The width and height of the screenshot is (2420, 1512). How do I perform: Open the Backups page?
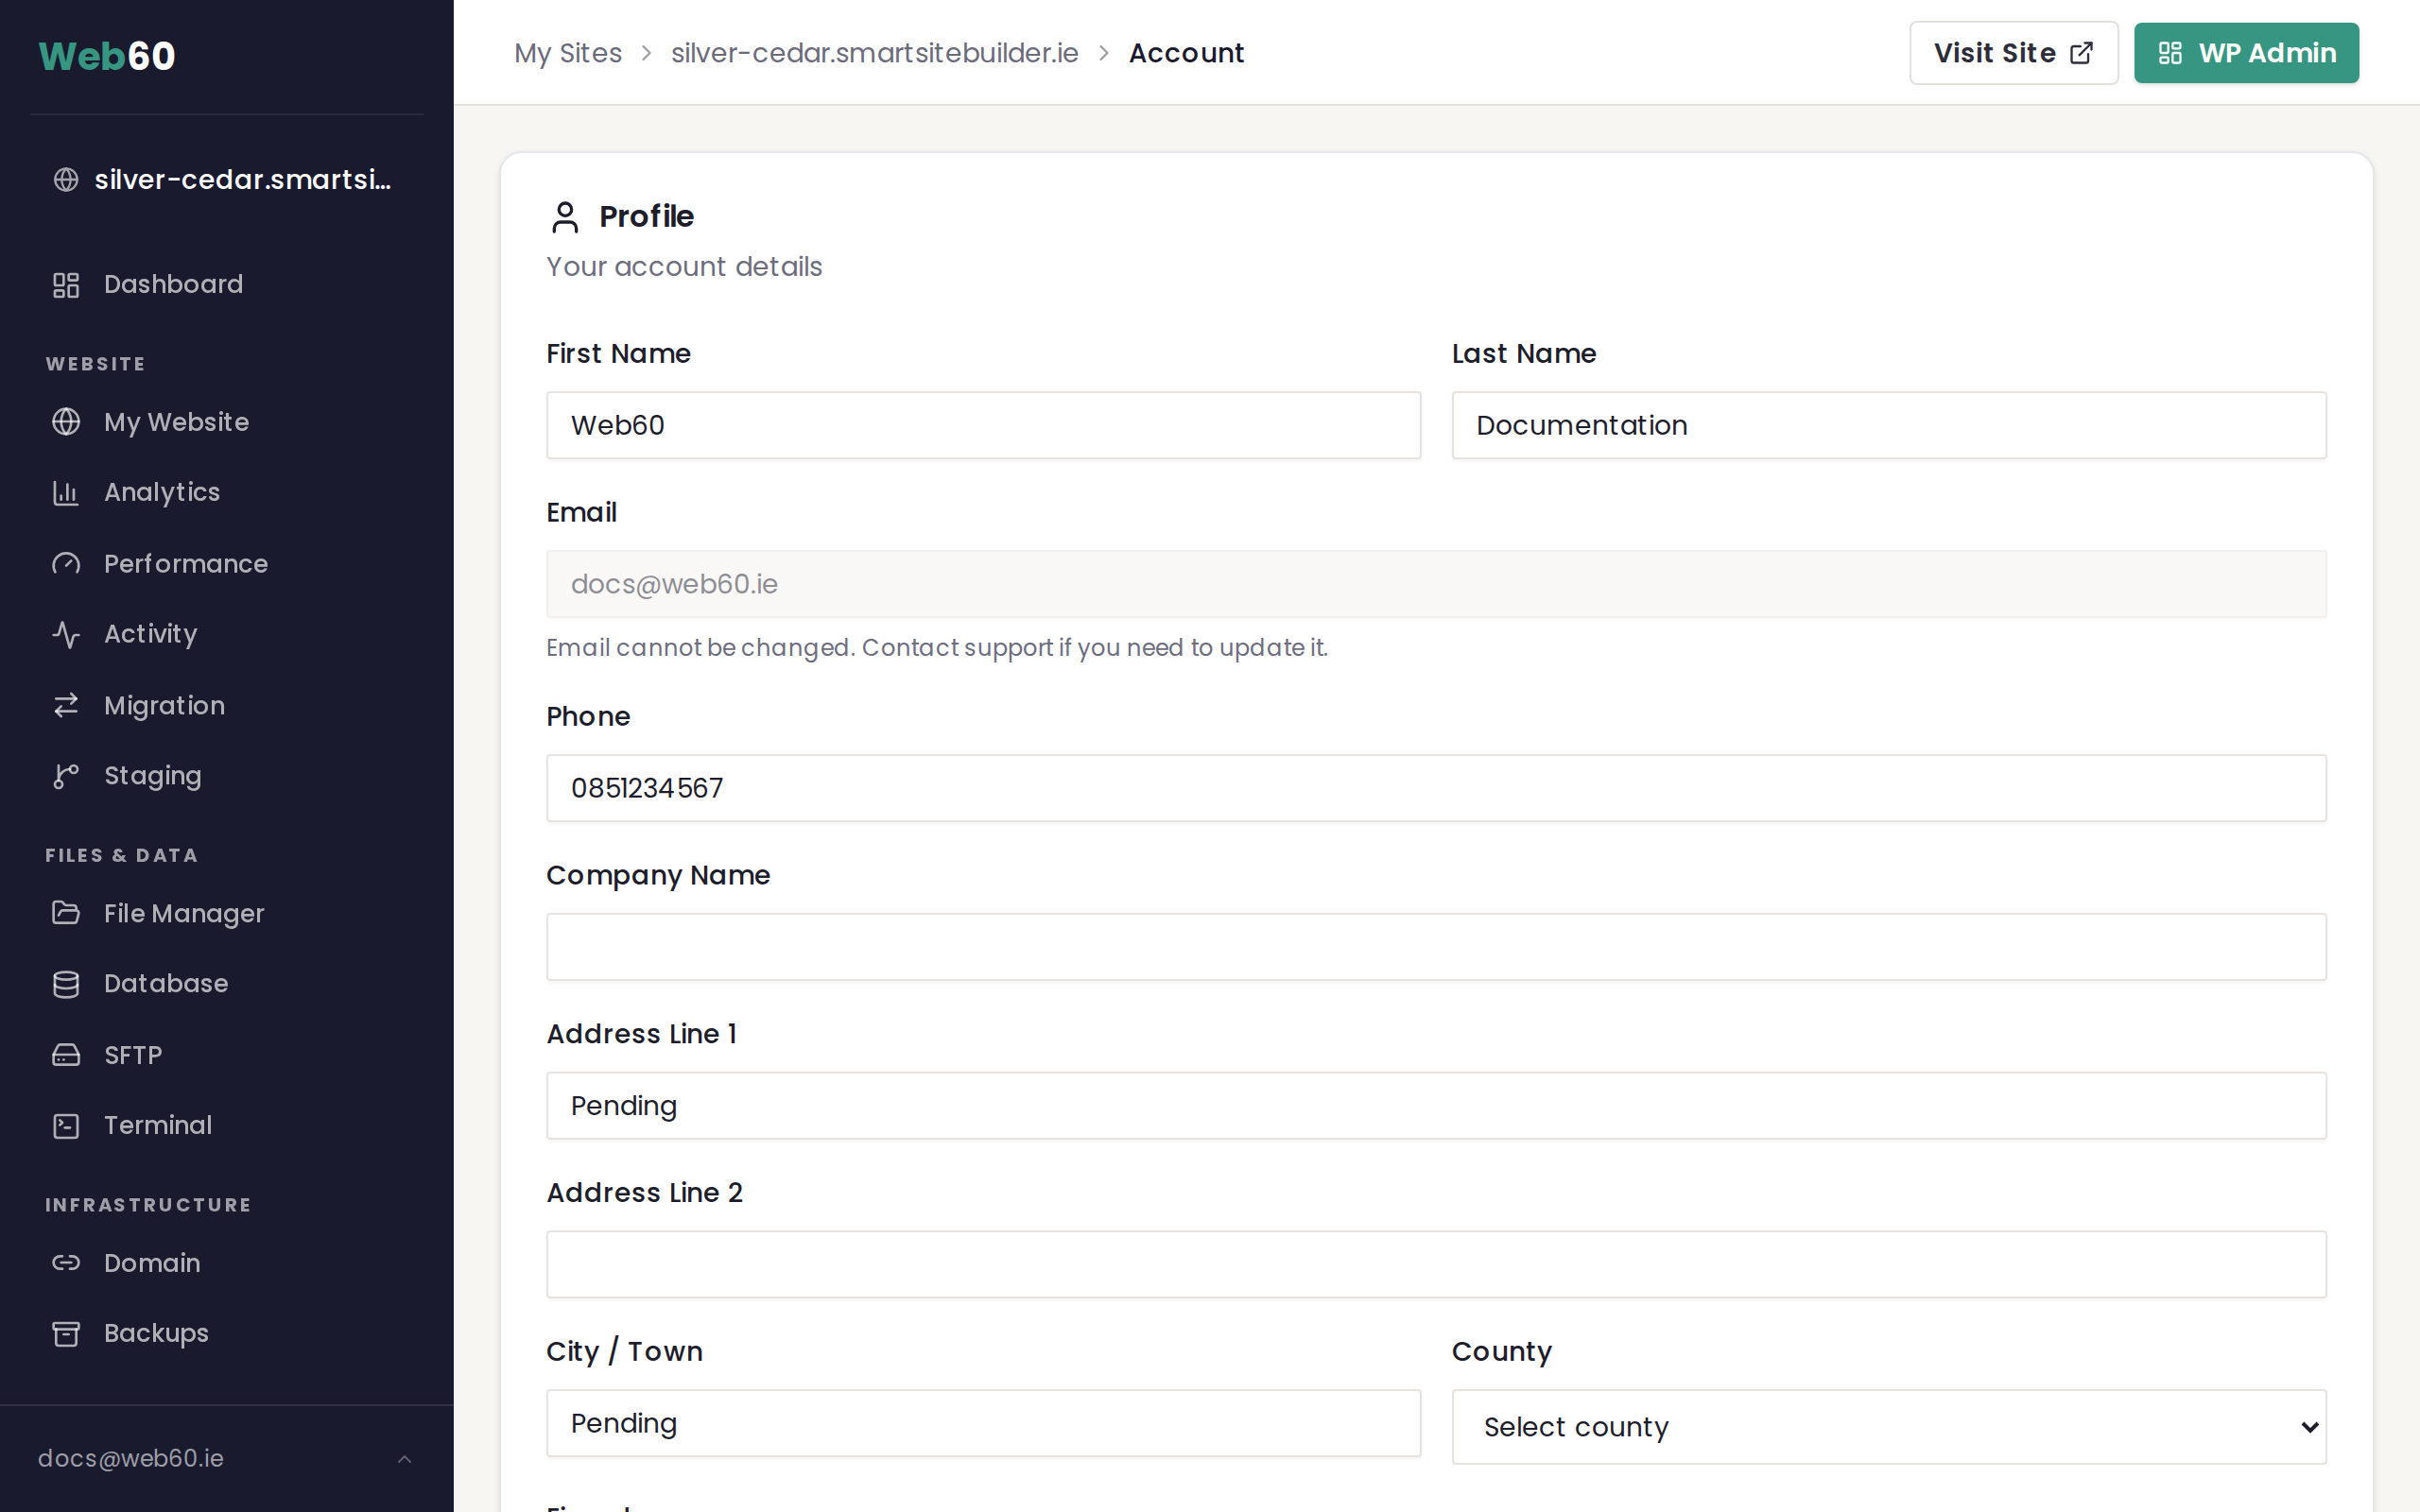tap(155, 1332)
